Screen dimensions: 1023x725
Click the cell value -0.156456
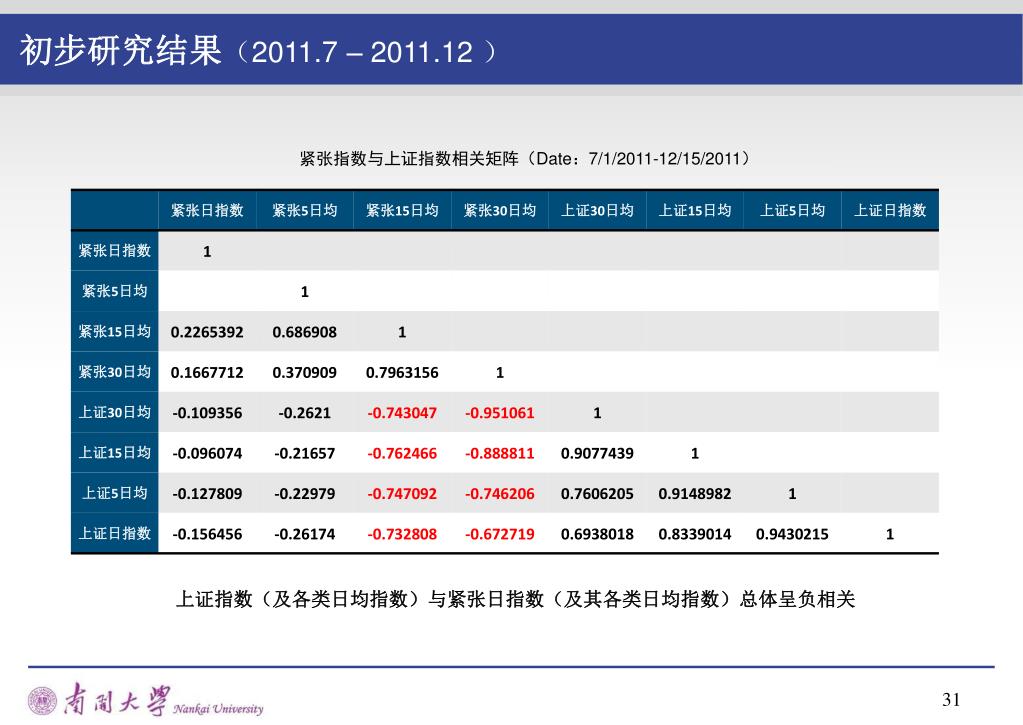(207, 534)
